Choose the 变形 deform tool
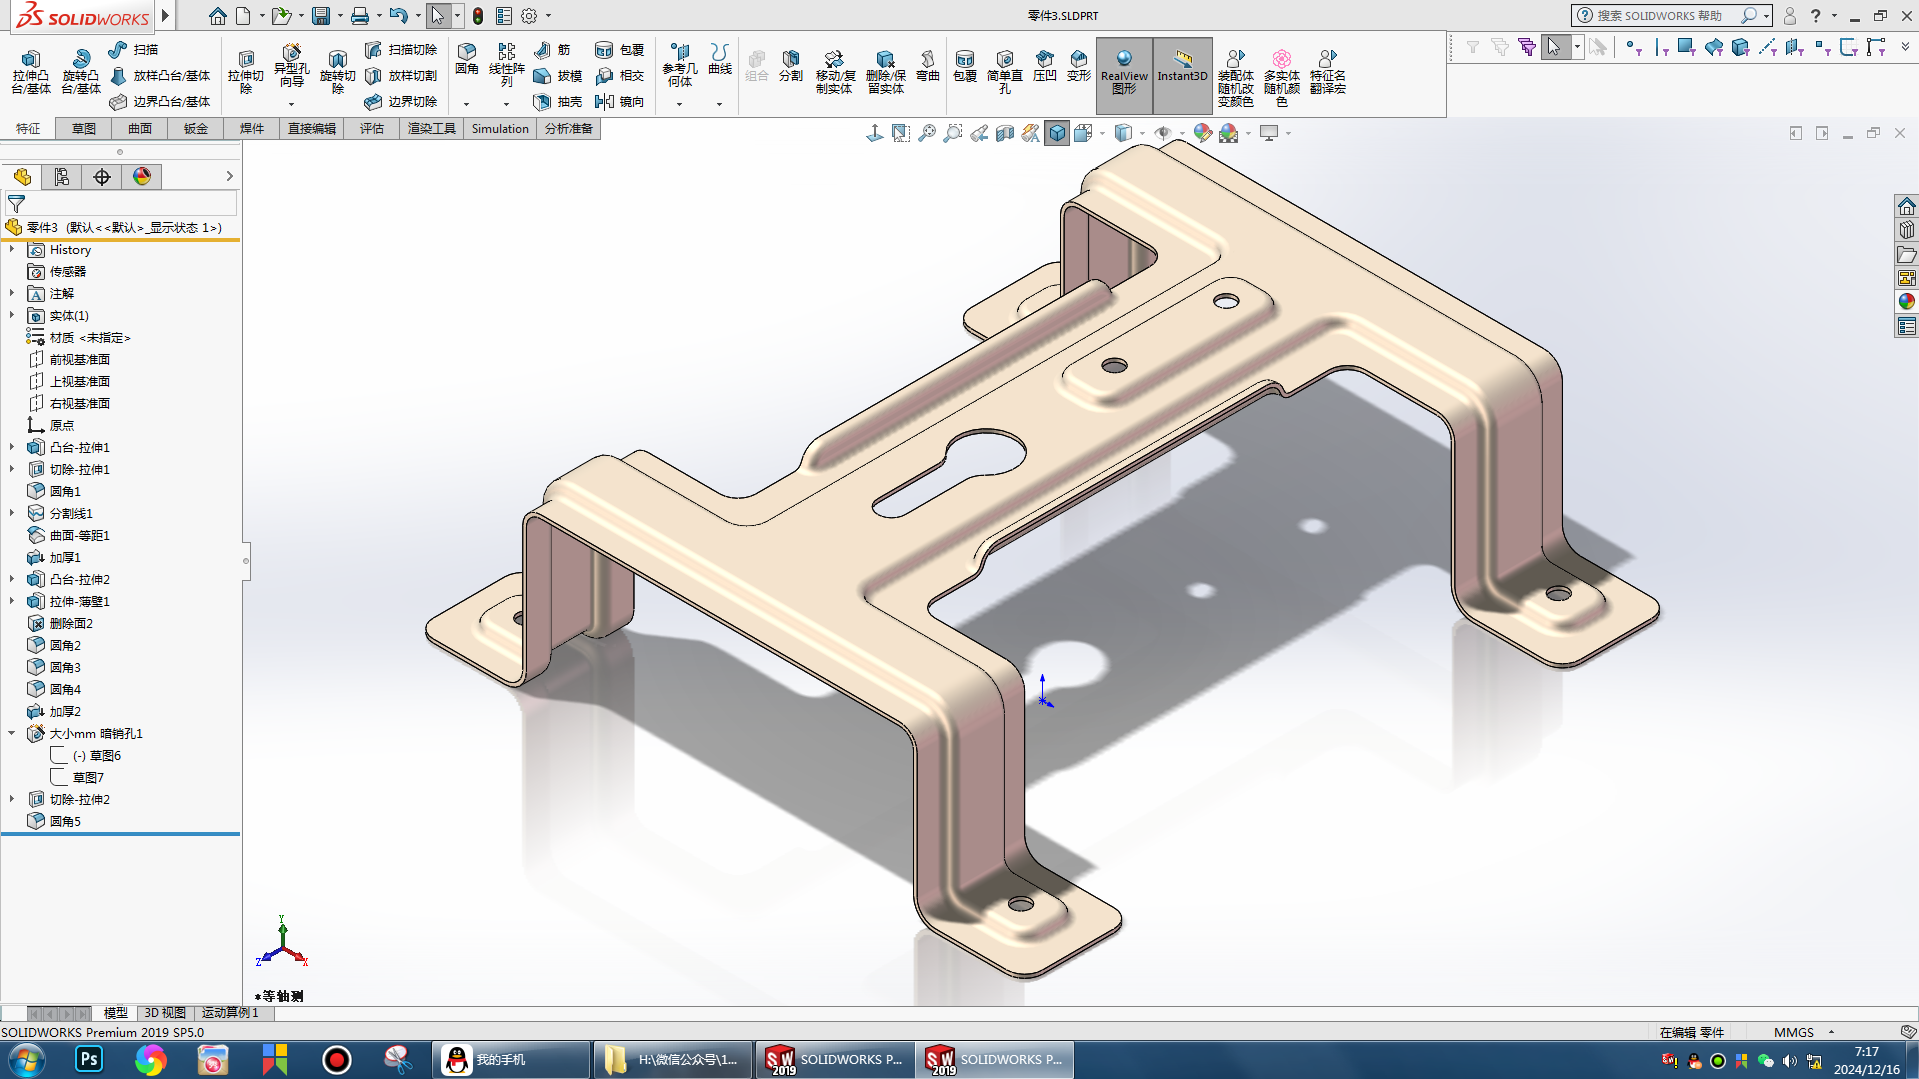The height and width of the screenshot is (1079, 1919). click(x=1079, y=66)
